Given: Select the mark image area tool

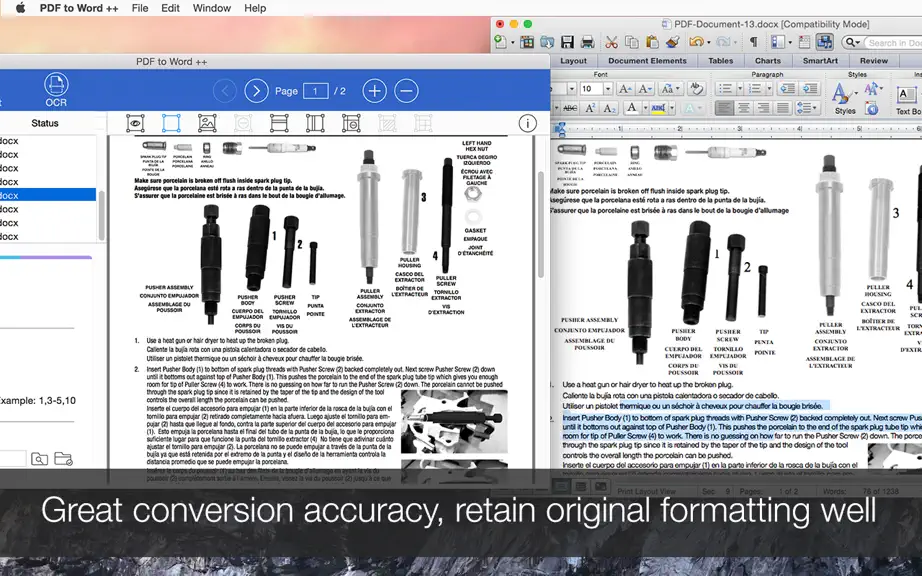Looking at the screenshot, I should 207,123.
